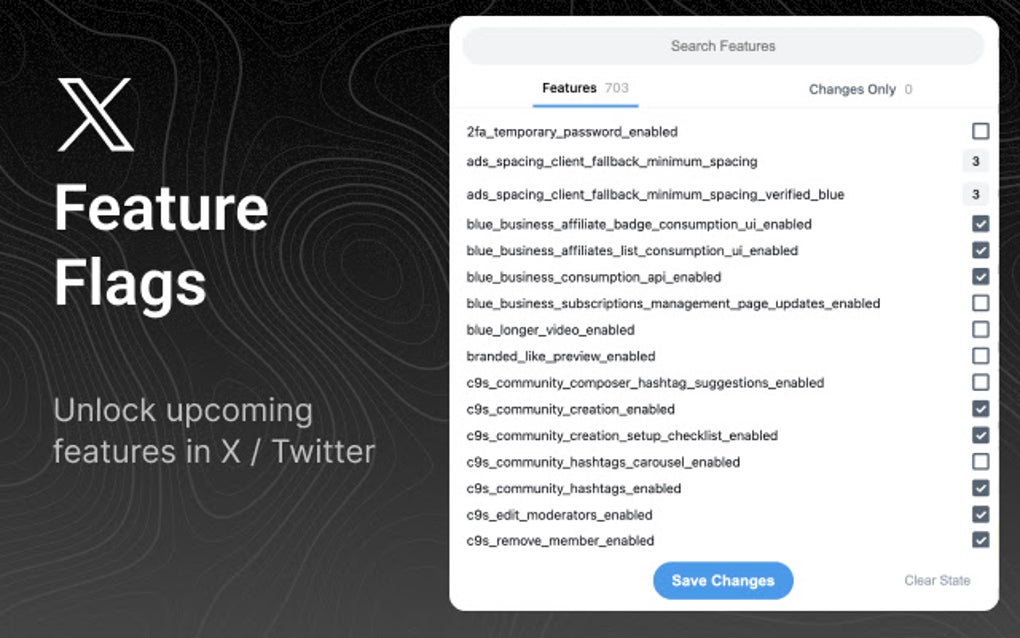Disable blue_business_consumption_api_enabled
Viewport: 1020px width, 638px height.
tap(980, 277)
